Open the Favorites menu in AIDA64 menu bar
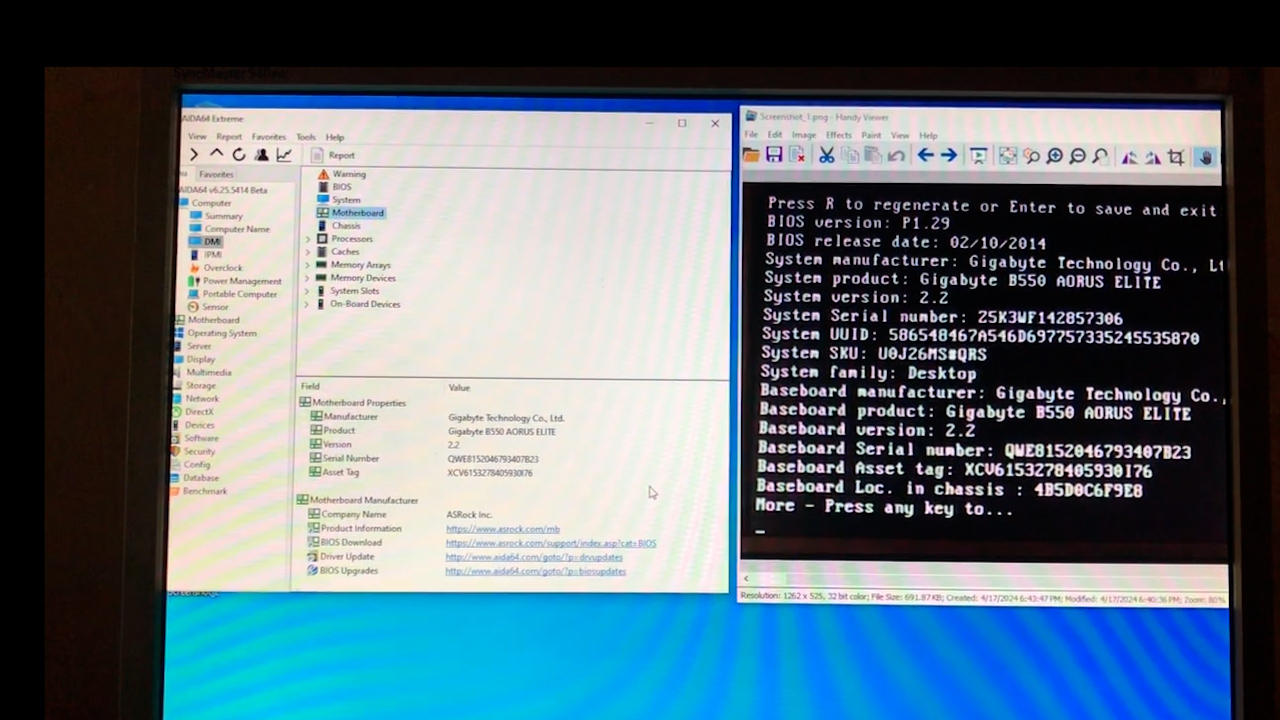Screen dimensions: 1280x720 [268, 136]
